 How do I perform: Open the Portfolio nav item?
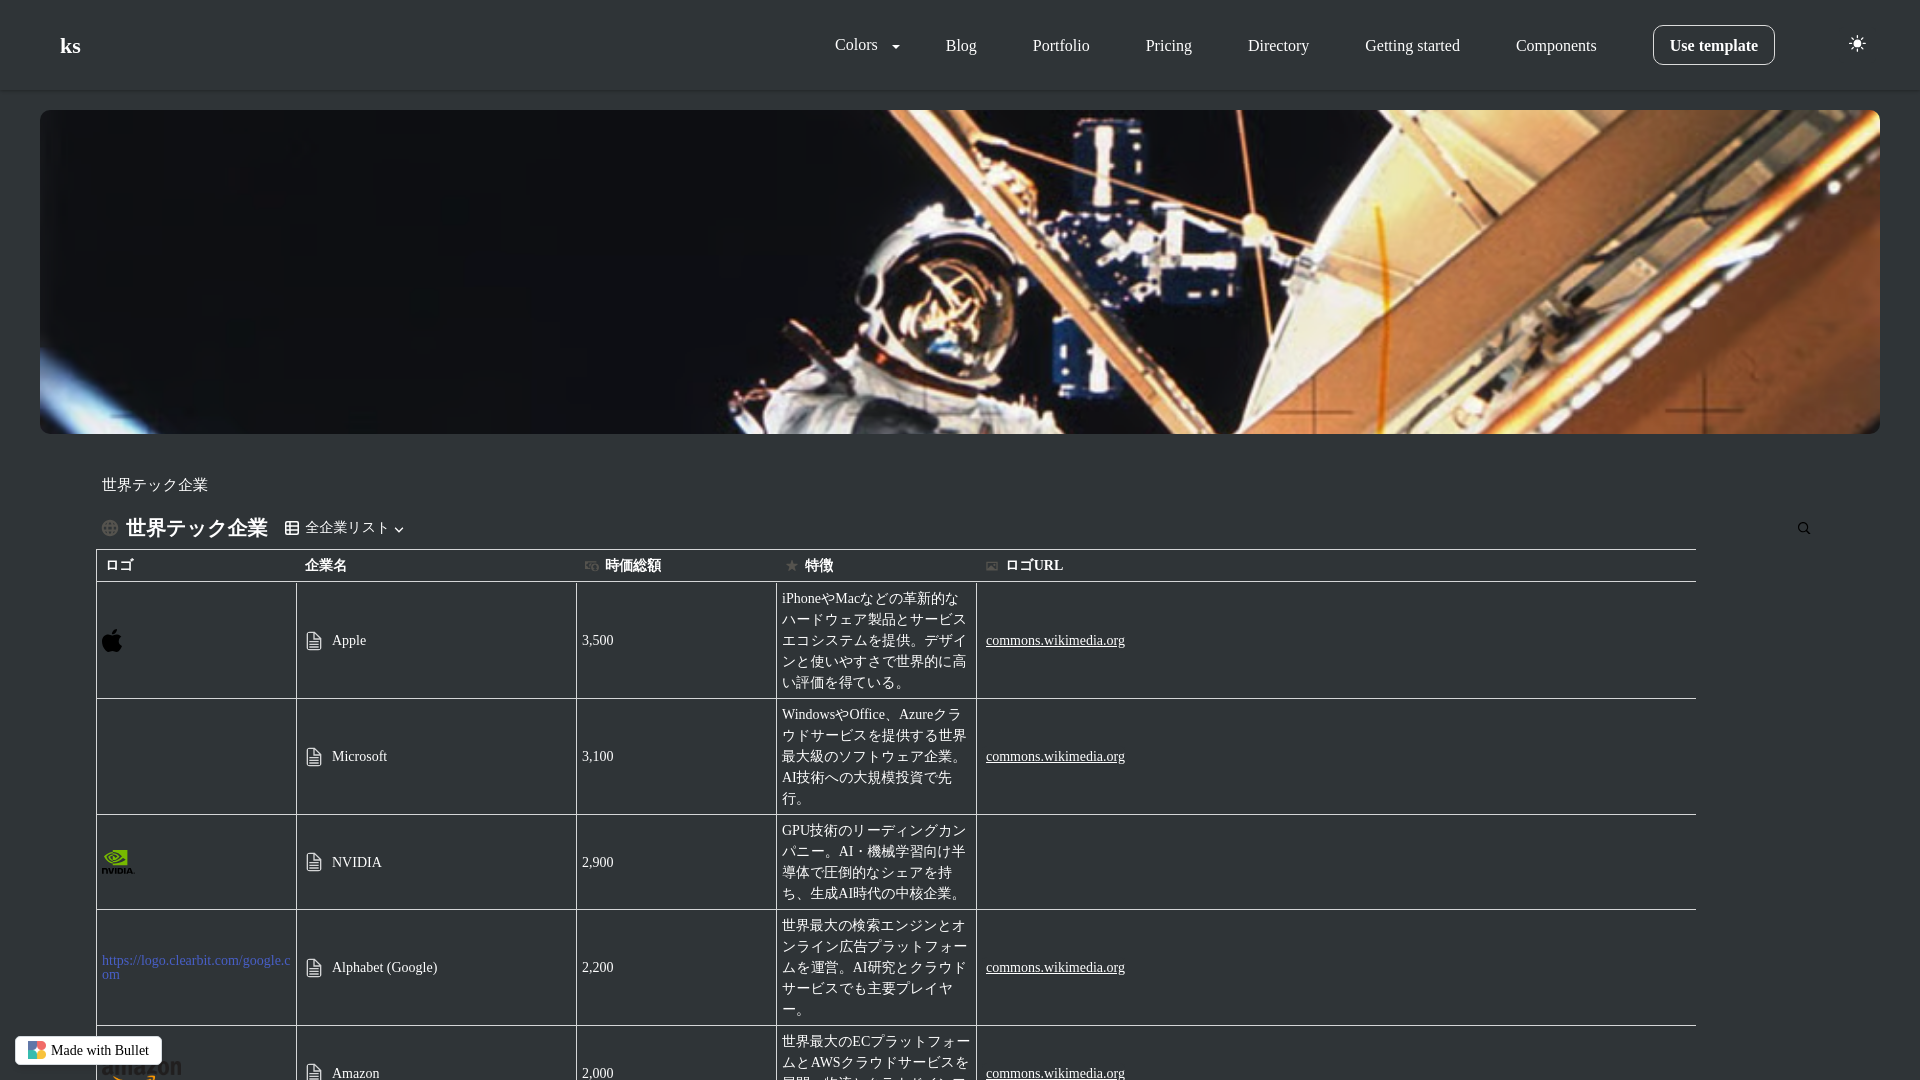[x=1061, y=46]
